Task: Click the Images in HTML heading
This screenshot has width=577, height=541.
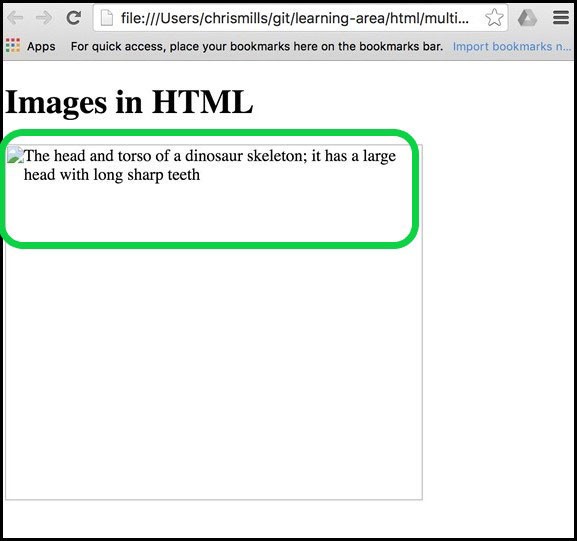Action: coord(129,102)
